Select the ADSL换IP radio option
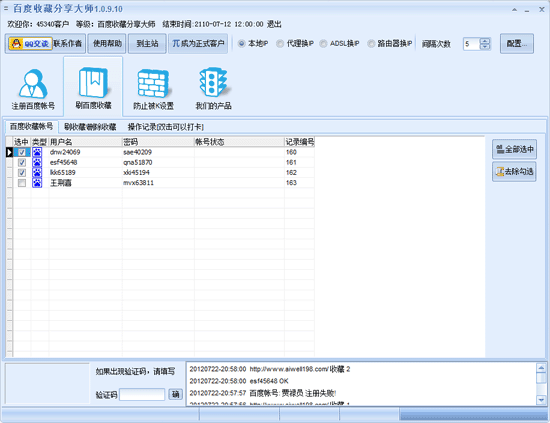The height and width of the screenshot is (423, 550). (323, 43)
